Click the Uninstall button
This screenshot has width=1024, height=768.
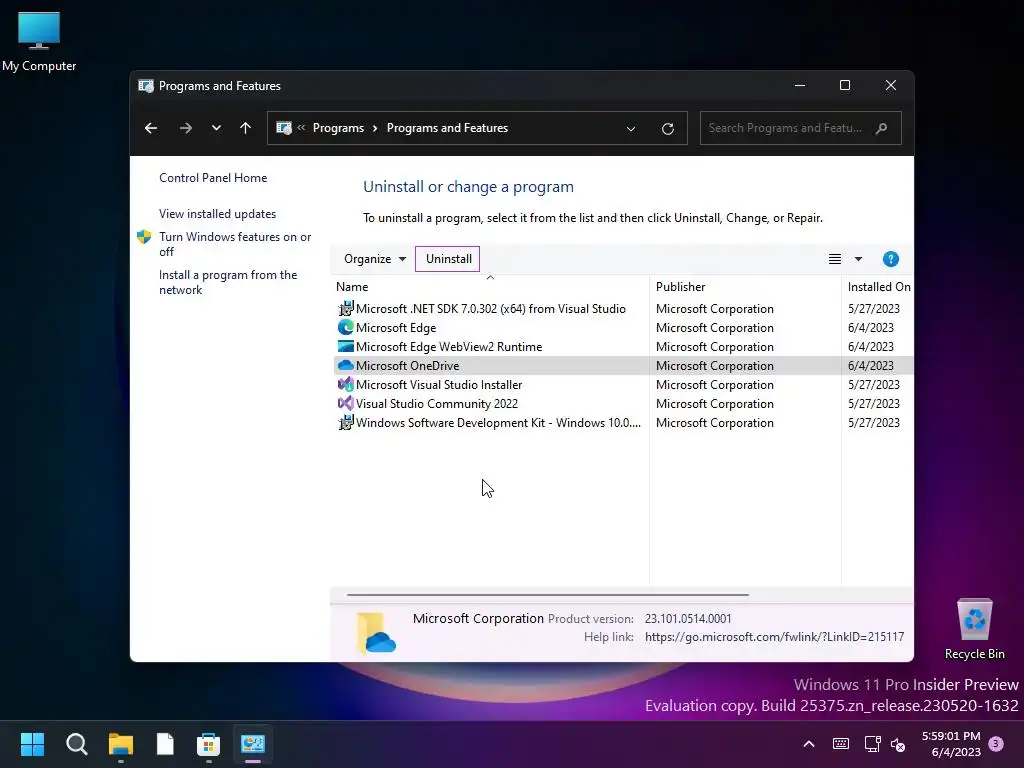[448, 259]
